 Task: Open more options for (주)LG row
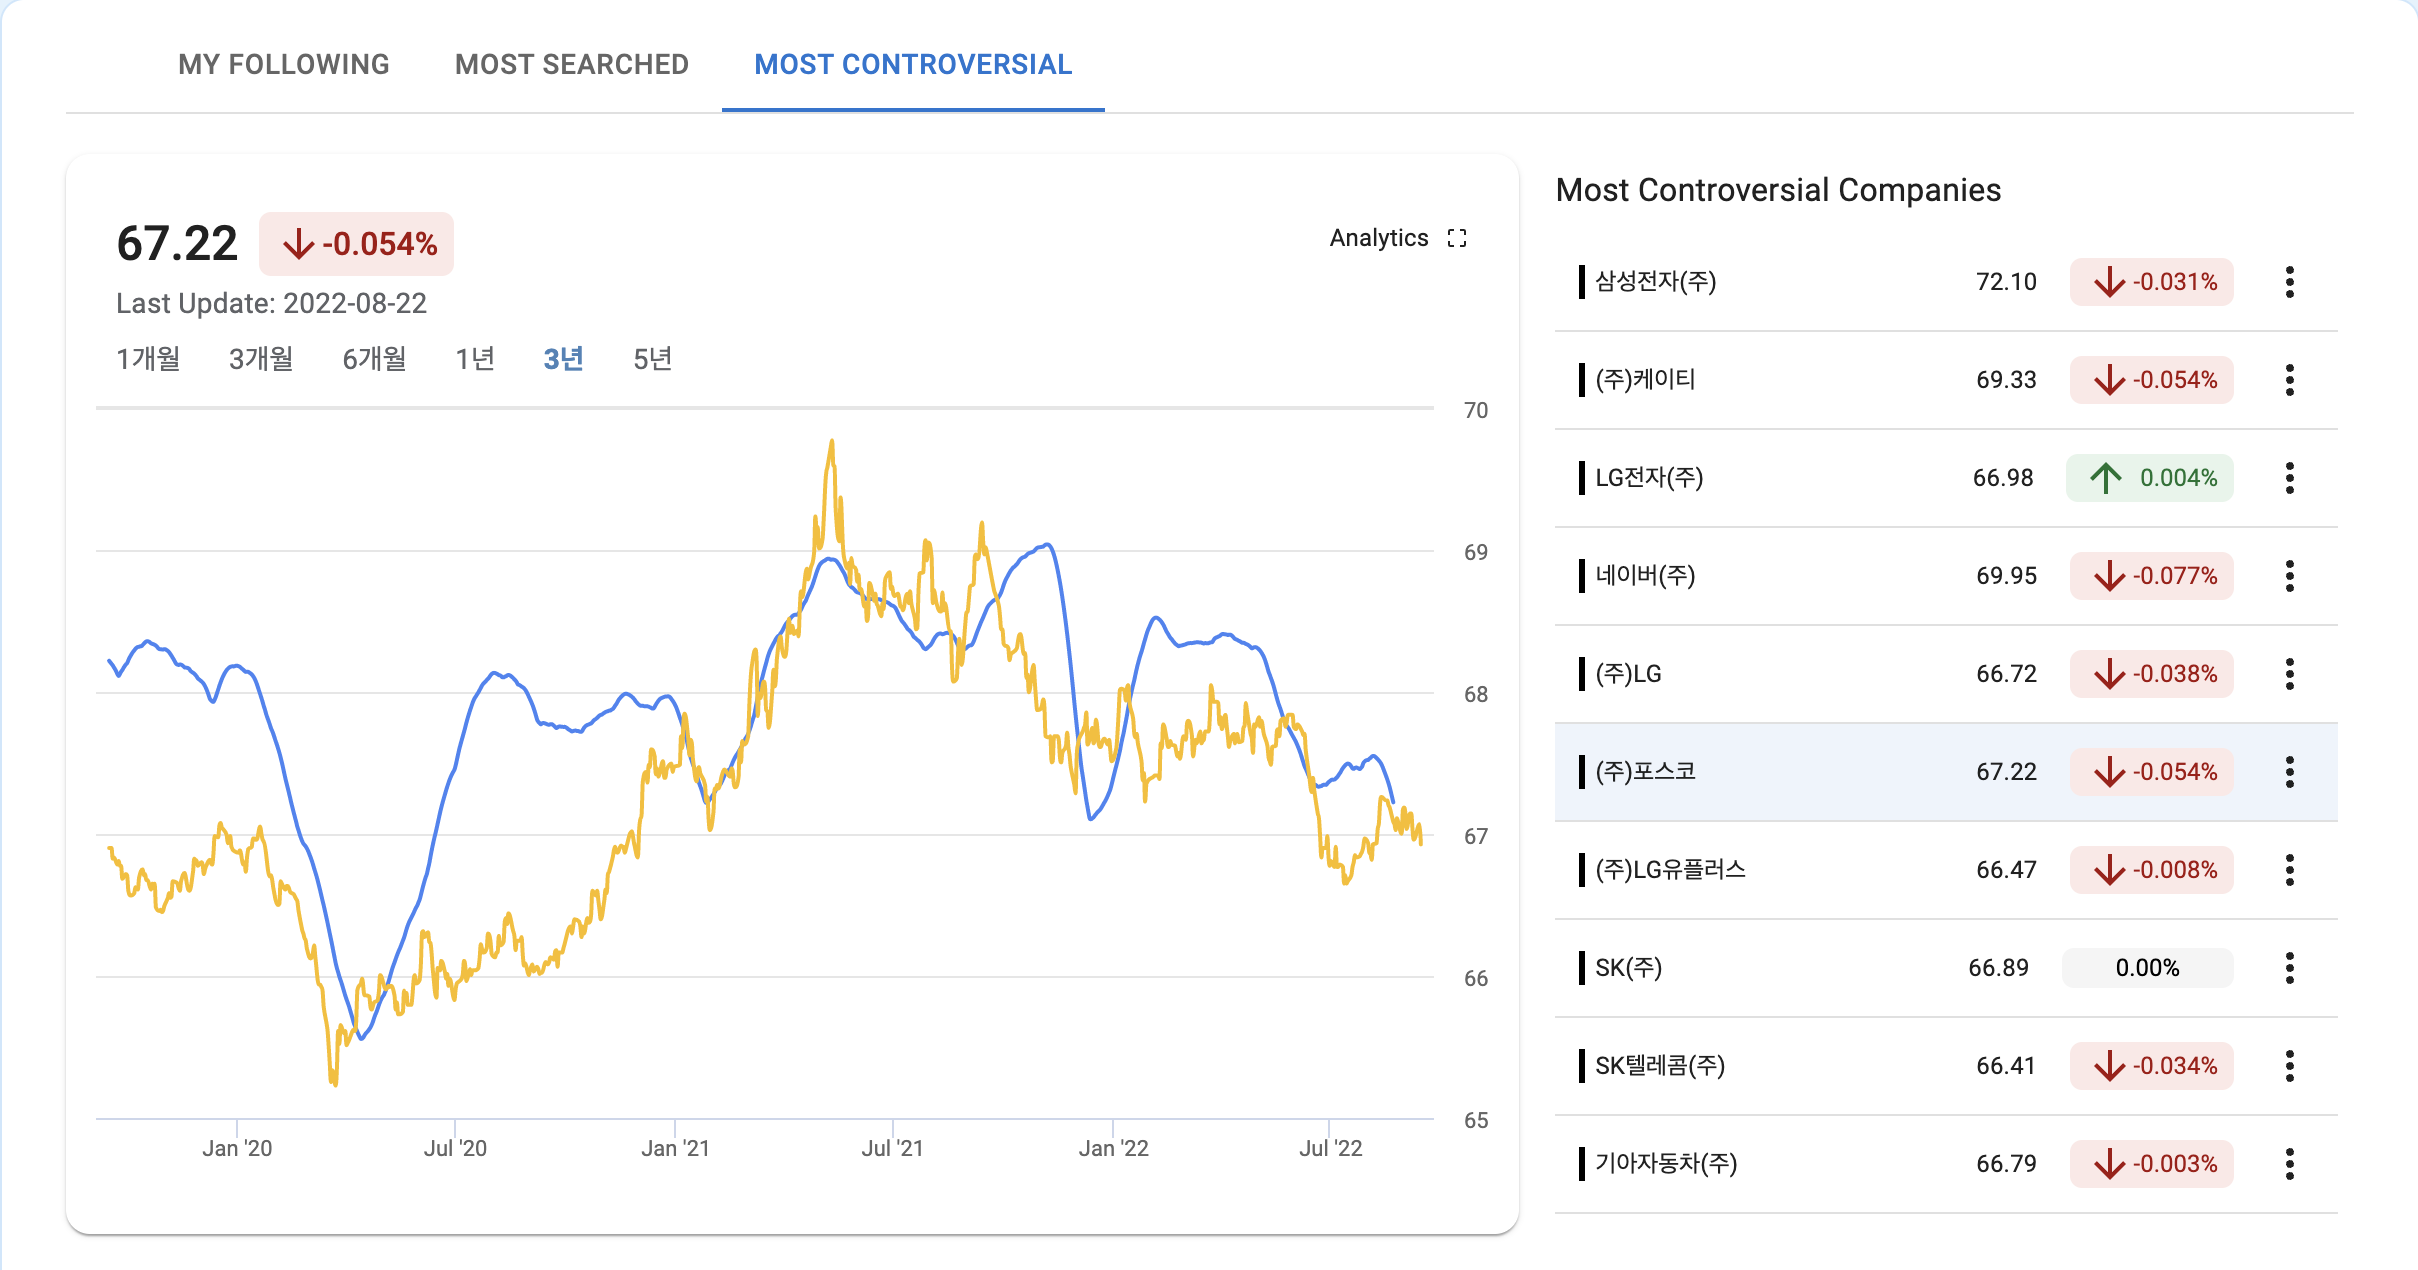[x=2289, y=674]
